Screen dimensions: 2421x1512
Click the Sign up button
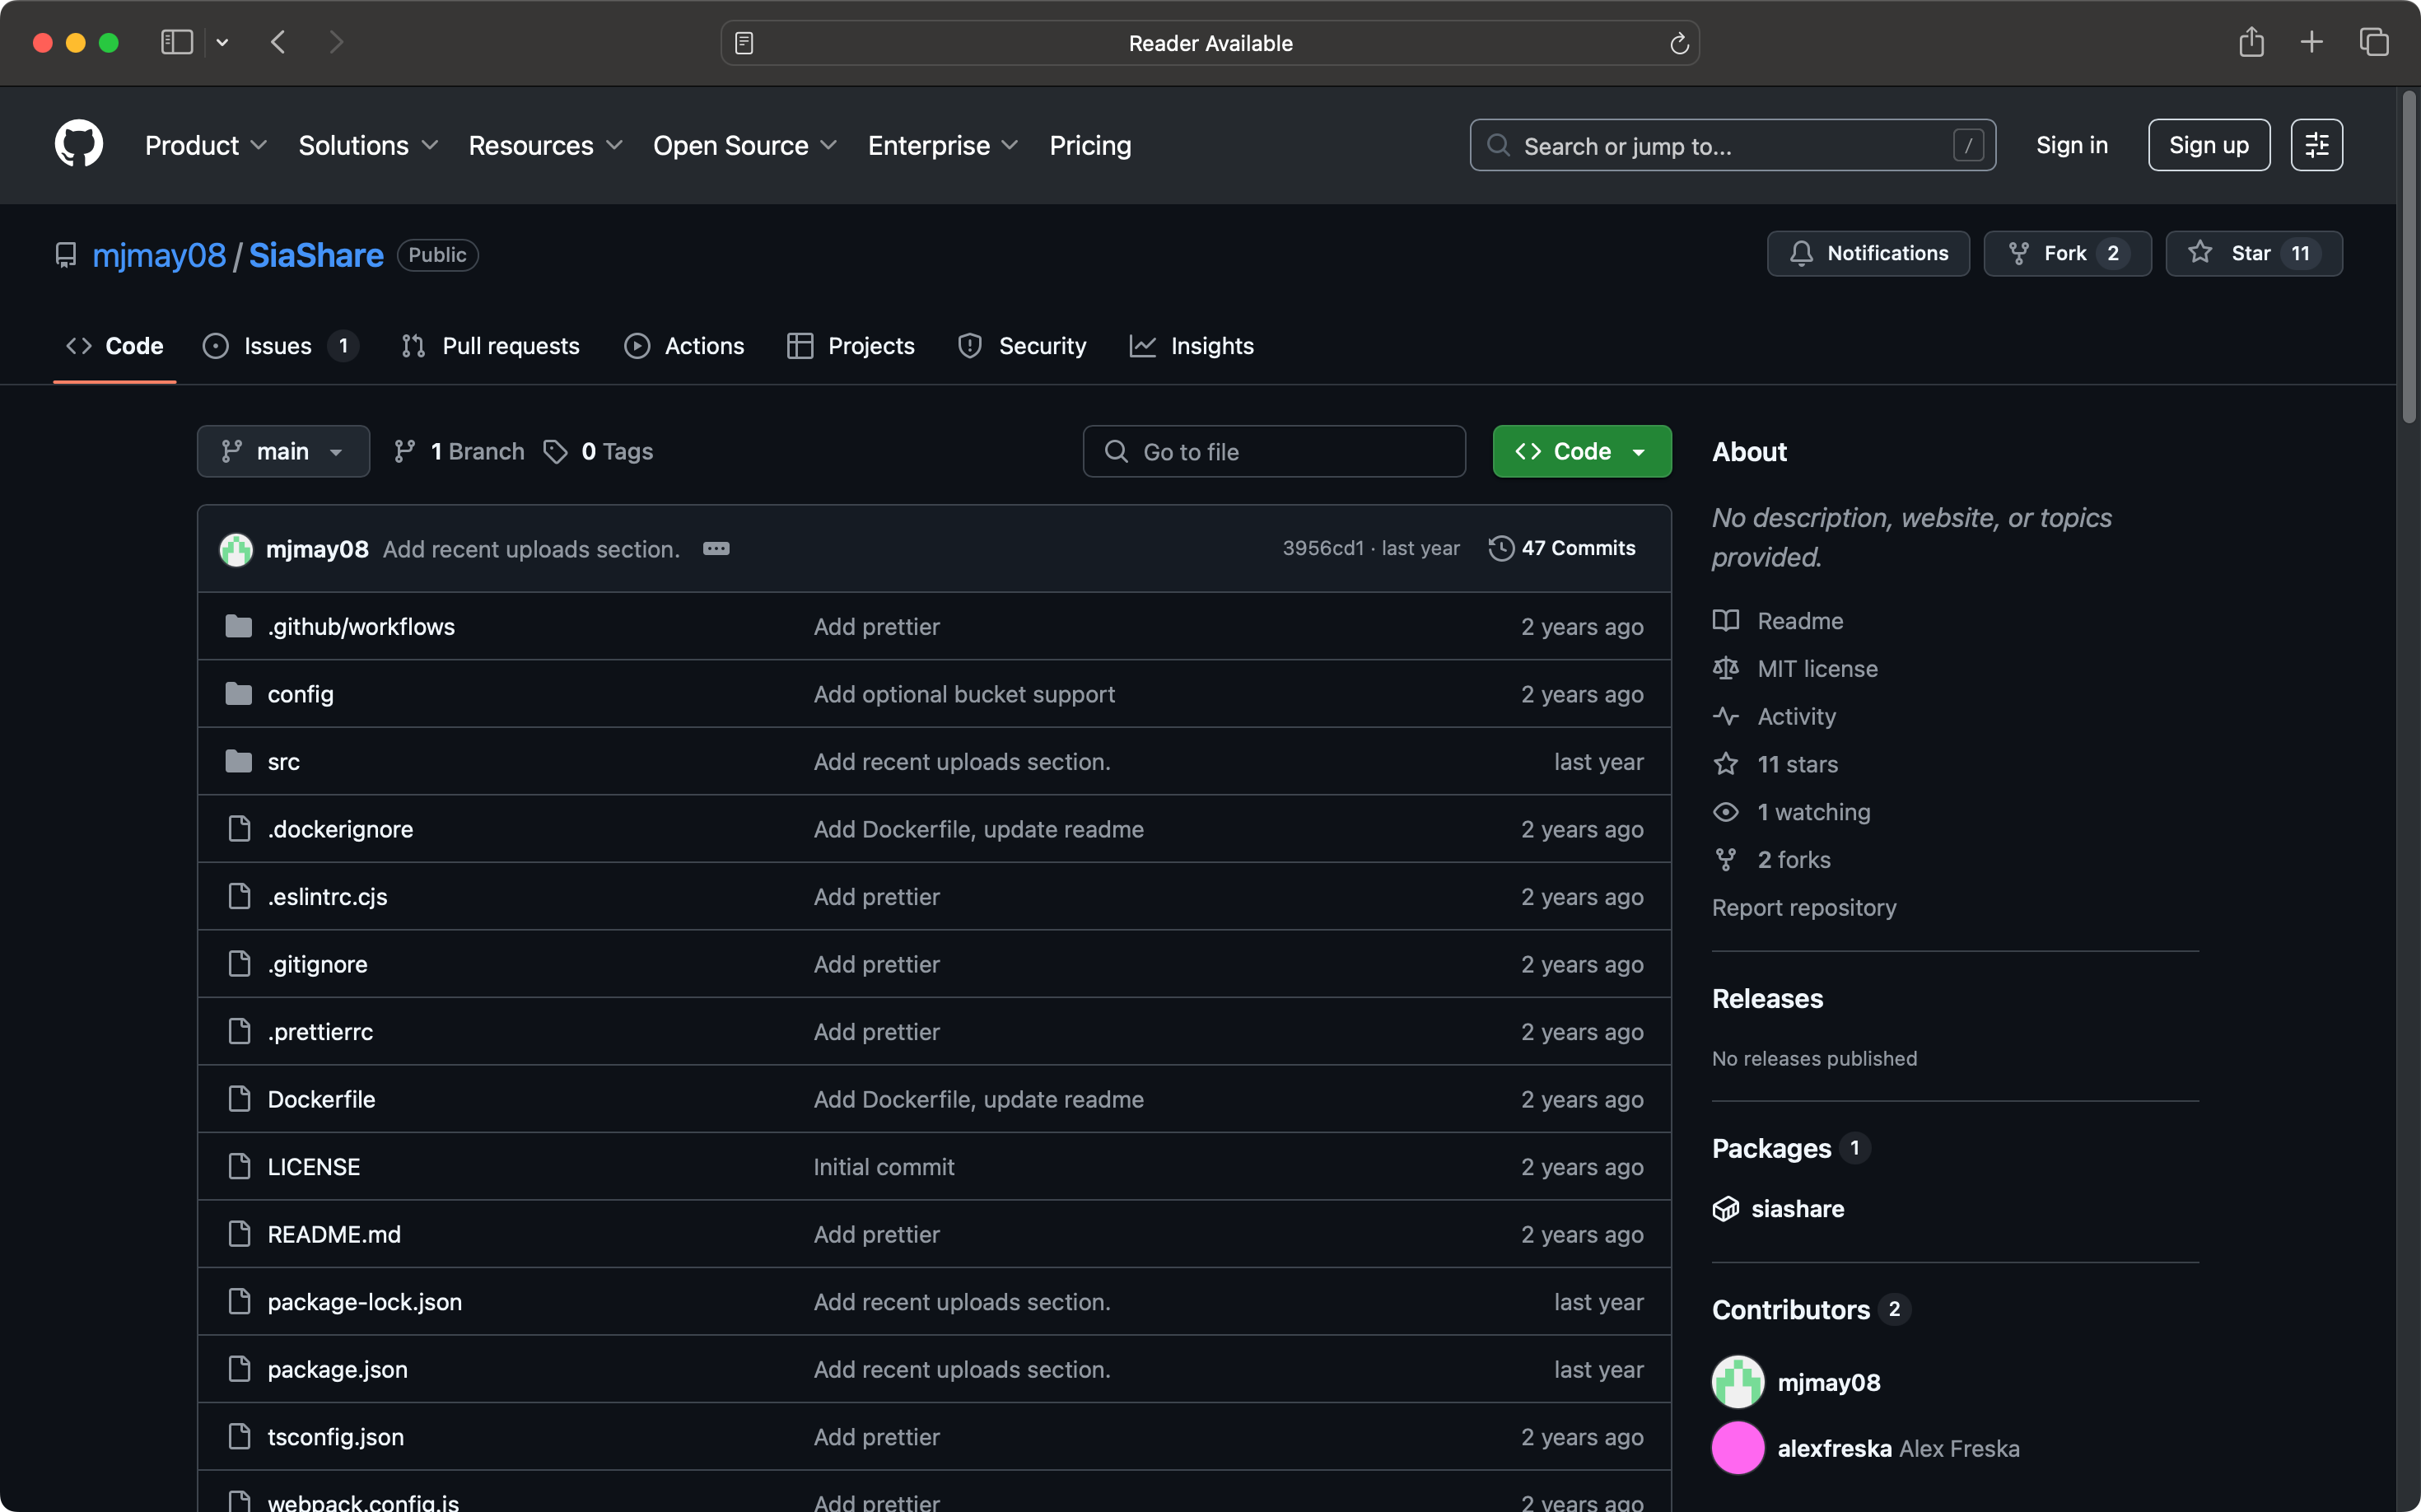coord(2209,145)
